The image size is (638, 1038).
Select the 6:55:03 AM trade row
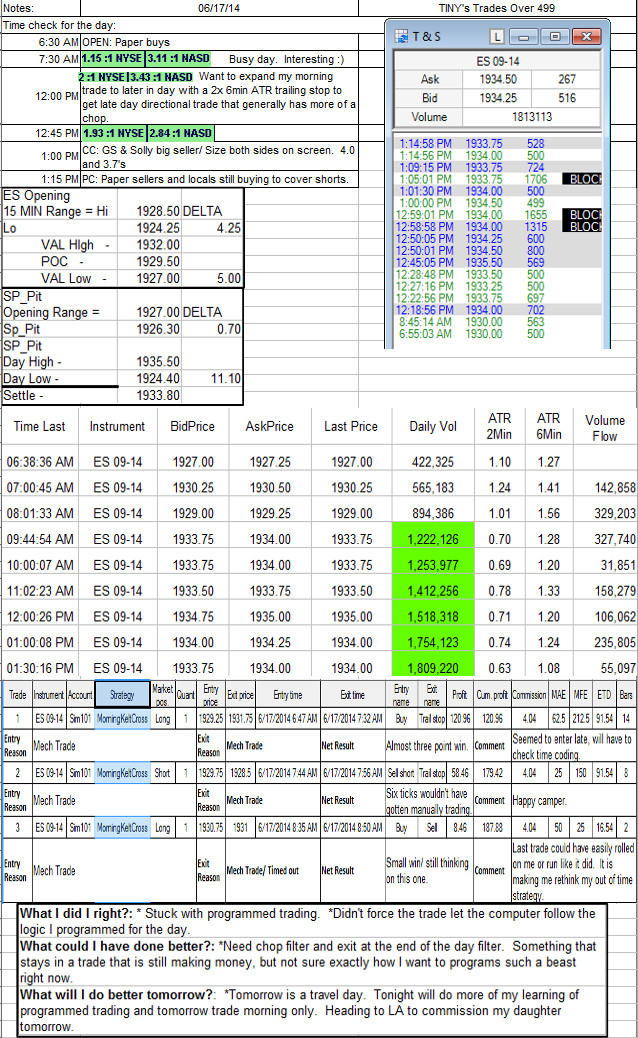click(x=498, y=334)
